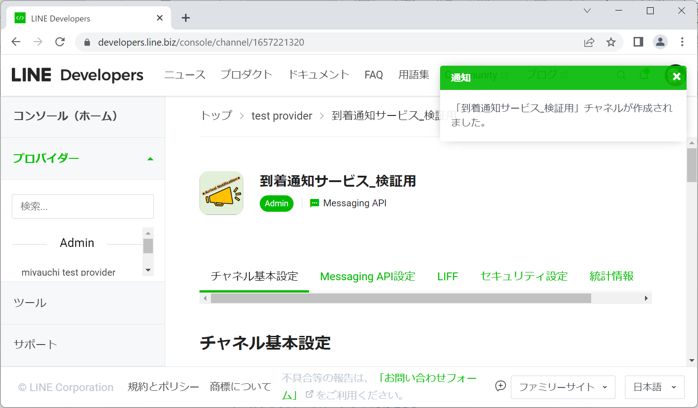The width and height of the screenshot is (698, 408).
Task: Switch to the LIFF tab
Action: click(x=447, y=276)
